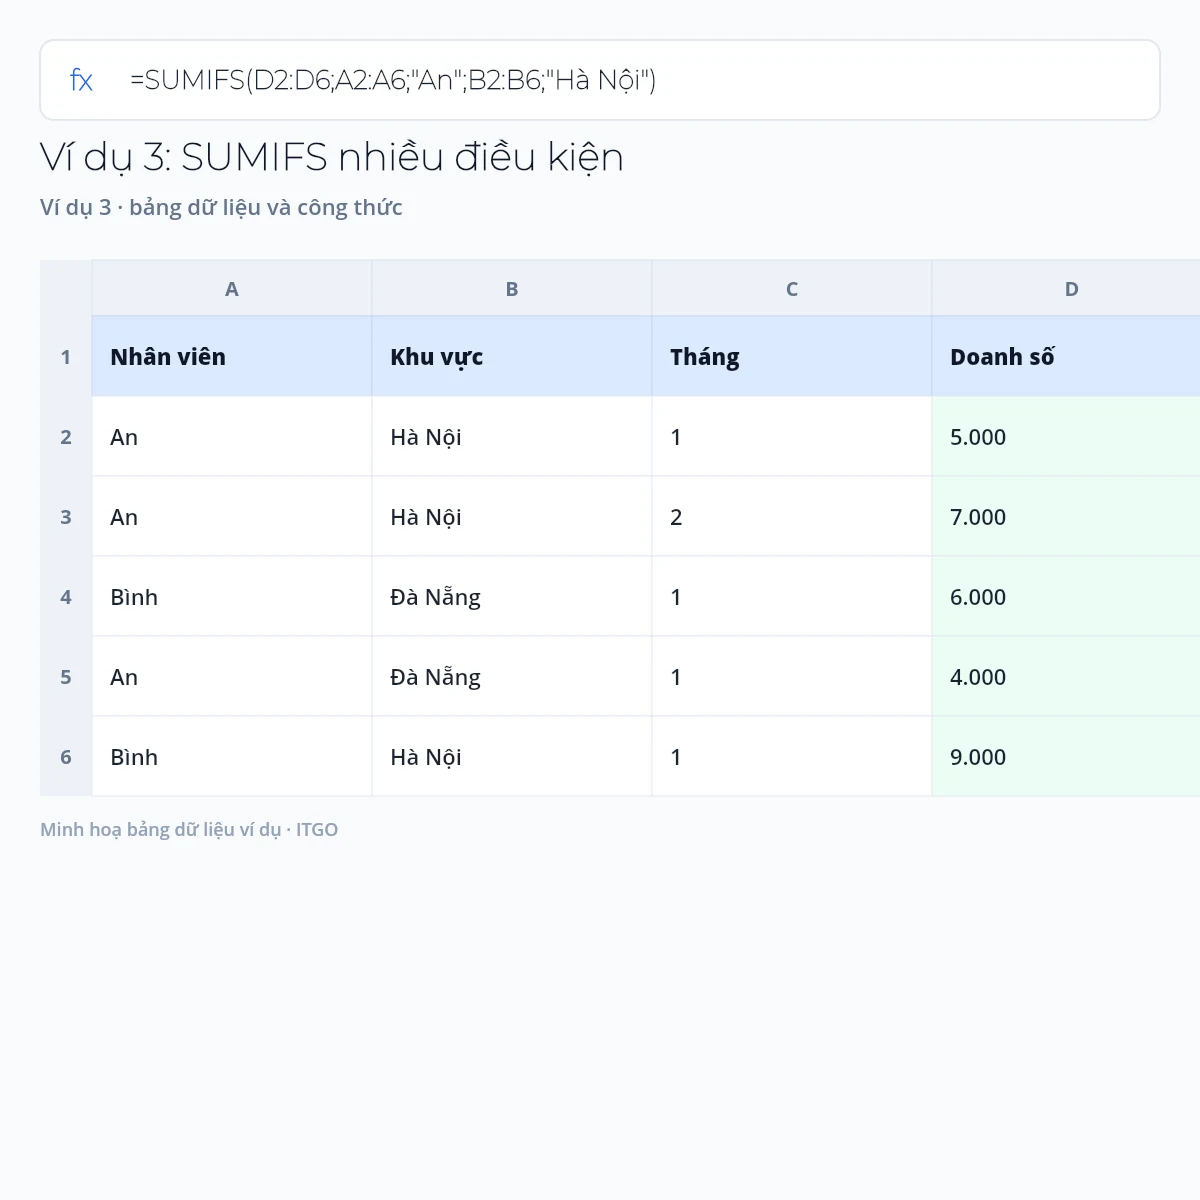Select cell B5 containing 'Đà Nẵng'
Image resolution: width=1200 pixels, height=1200 pixels.
[512, 677]
